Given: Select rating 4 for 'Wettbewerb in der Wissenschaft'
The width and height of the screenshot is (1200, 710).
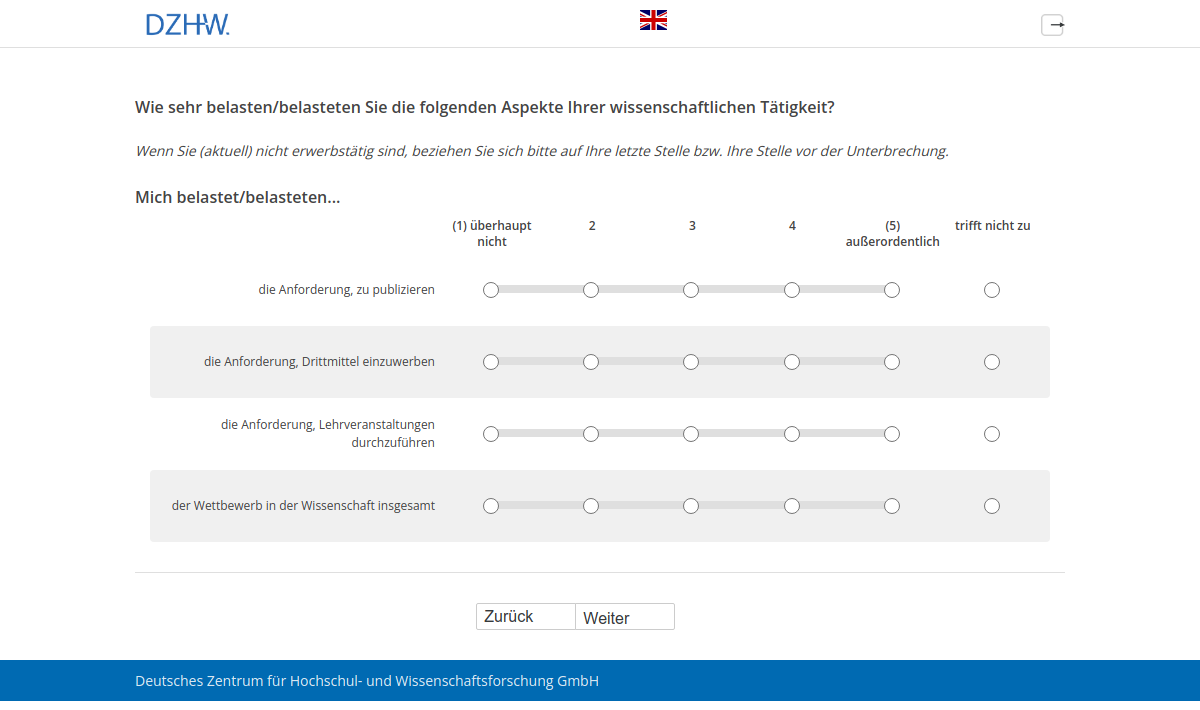Looking at the screenshot, I should point(791,505).
